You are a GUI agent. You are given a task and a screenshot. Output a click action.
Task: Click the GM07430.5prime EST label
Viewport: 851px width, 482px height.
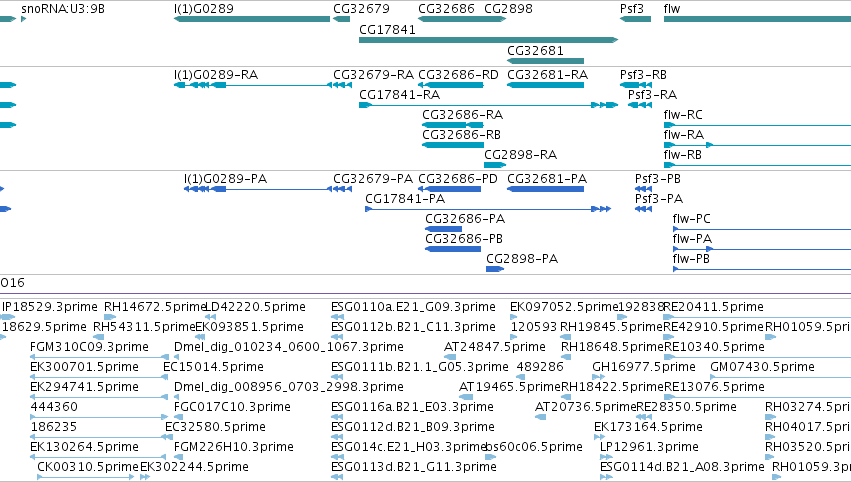click(x=762, y=367)
